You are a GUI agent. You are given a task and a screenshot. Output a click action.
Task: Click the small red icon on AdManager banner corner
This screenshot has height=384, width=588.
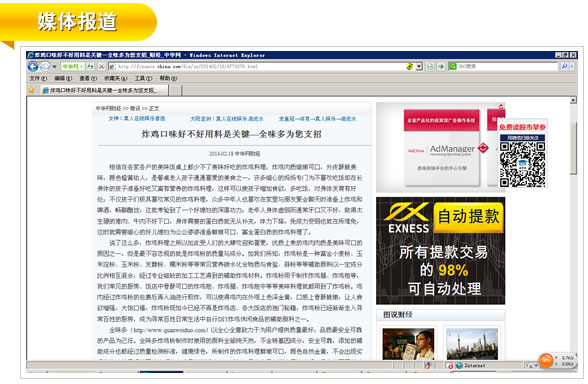point(501,107)
